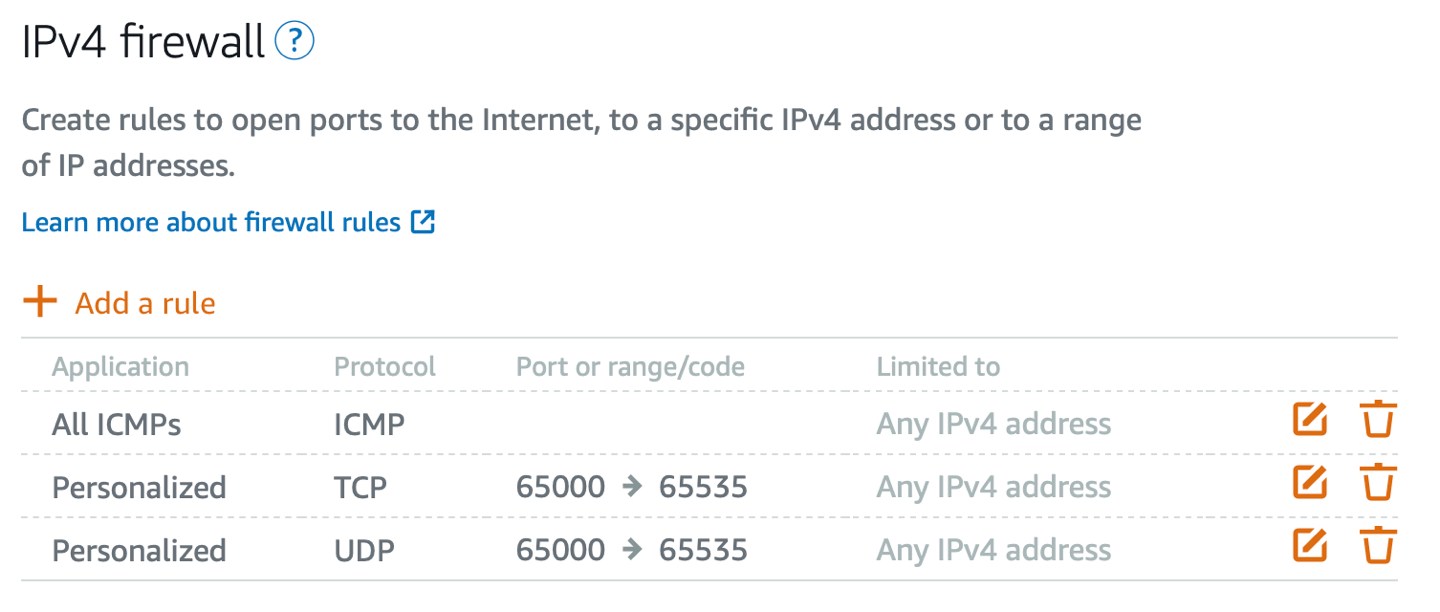The image size is (1440, 612).
Task: Click the plus icon next to Add a rule
Action: 40,301
